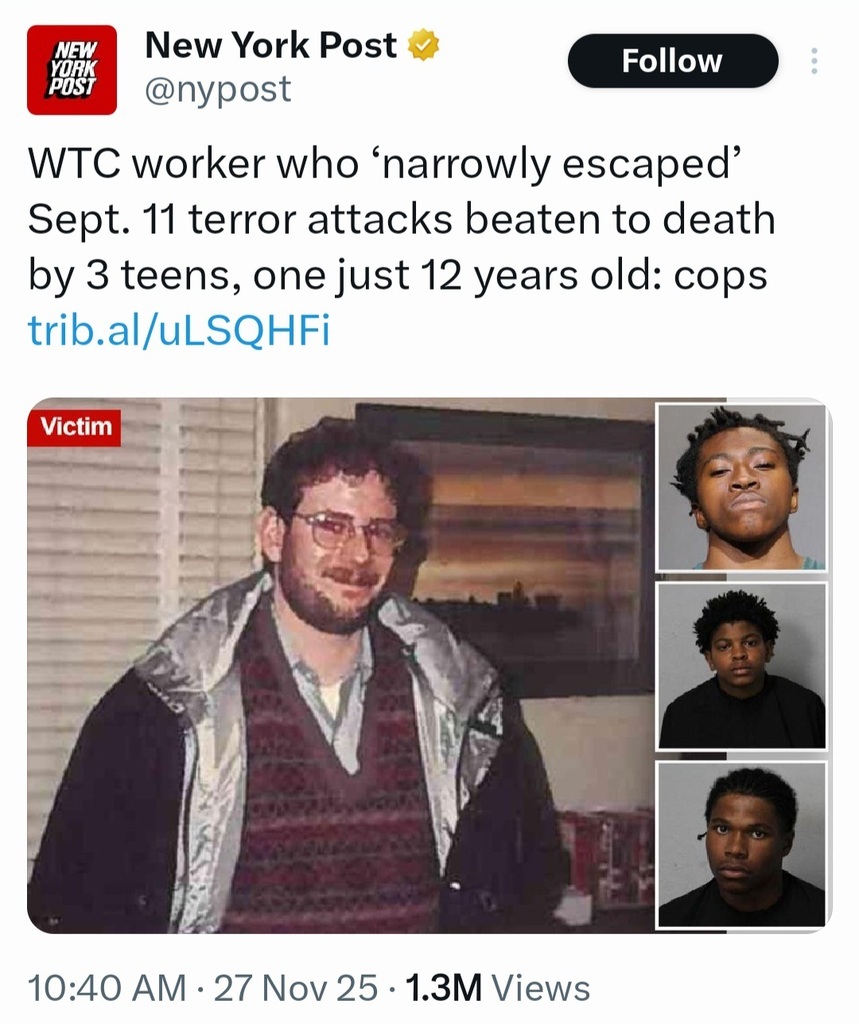Open the @nypost handle
The height and width of the screenshot is (1024, 859).
click(x=218, y=88)
